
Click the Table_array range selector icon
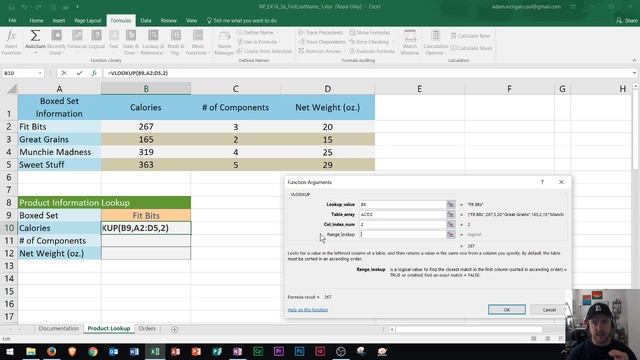click(x=451, y=214)
